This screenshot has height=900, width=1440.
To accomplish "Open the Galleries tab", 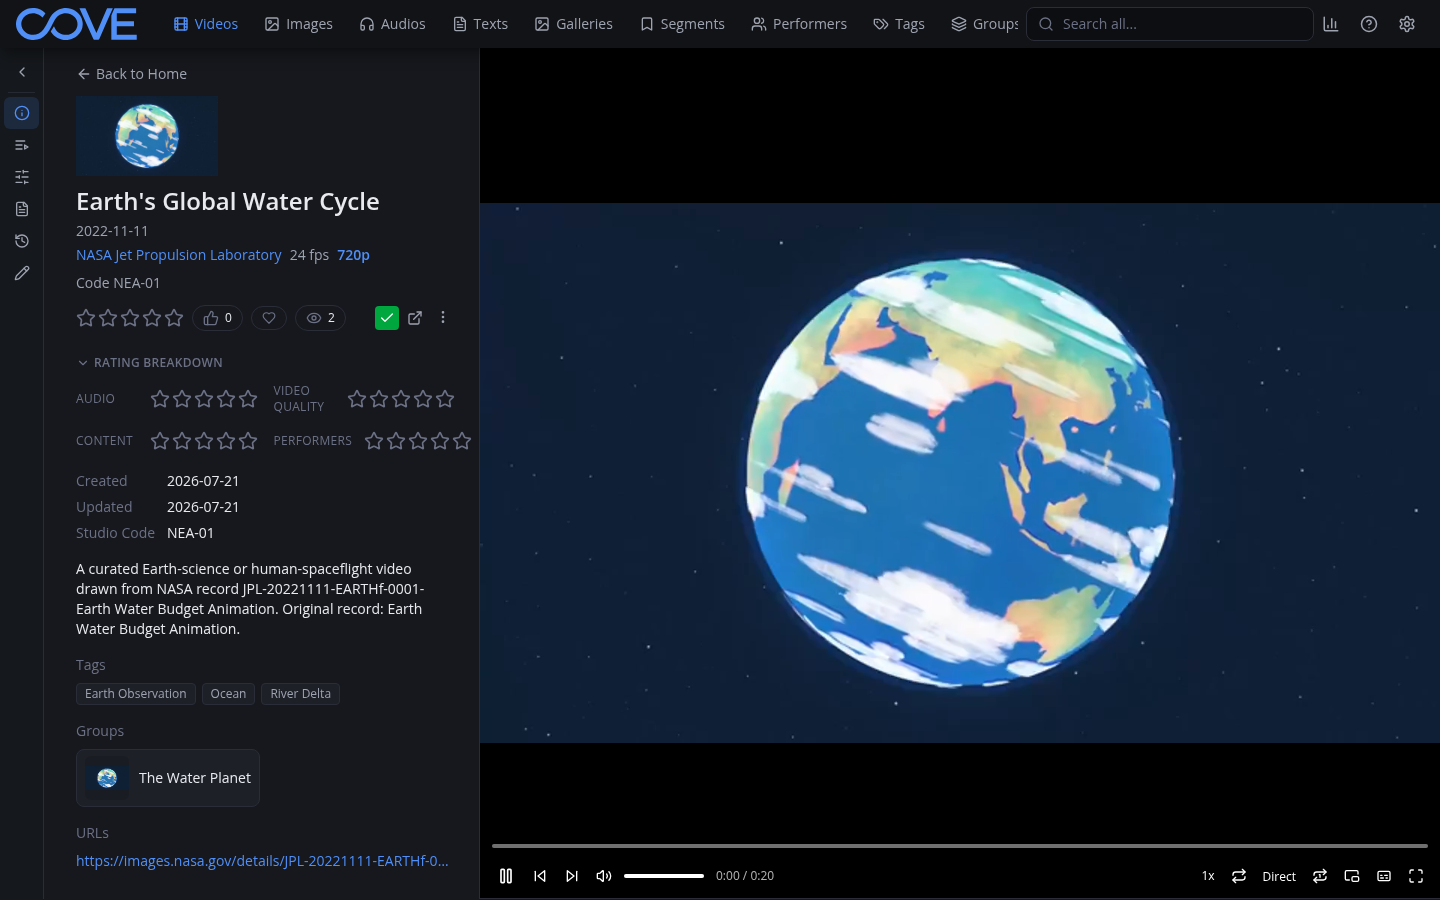I will click(x=574, y=24).
